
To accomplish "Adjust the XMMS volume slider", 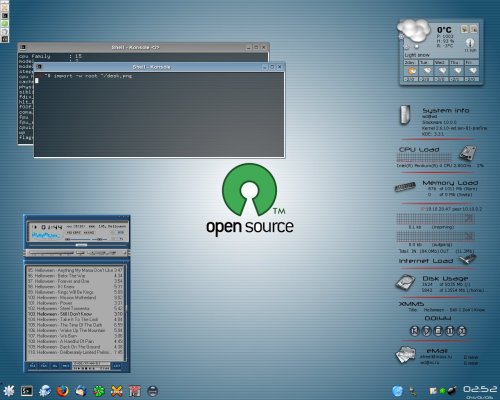I will pyautogui.click(x=79, y=239).
